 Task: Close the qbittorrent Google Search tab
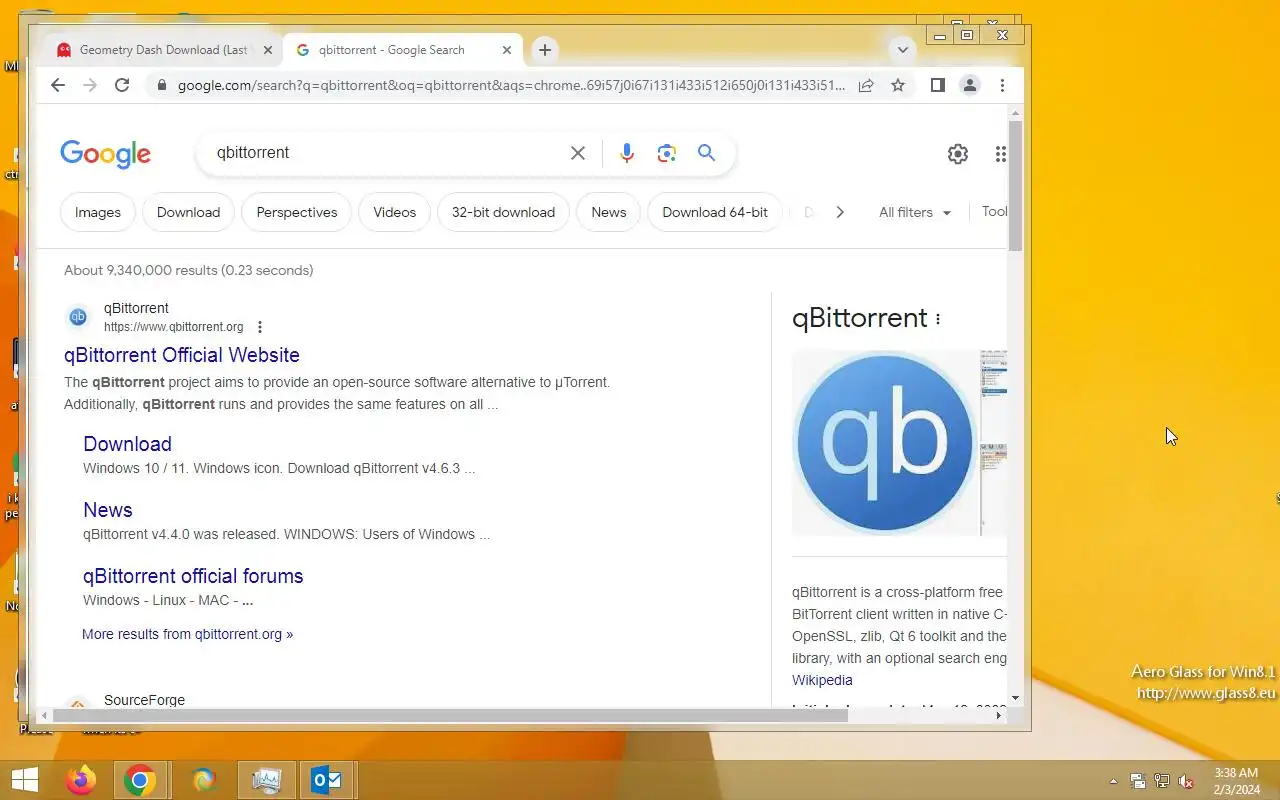507,50
